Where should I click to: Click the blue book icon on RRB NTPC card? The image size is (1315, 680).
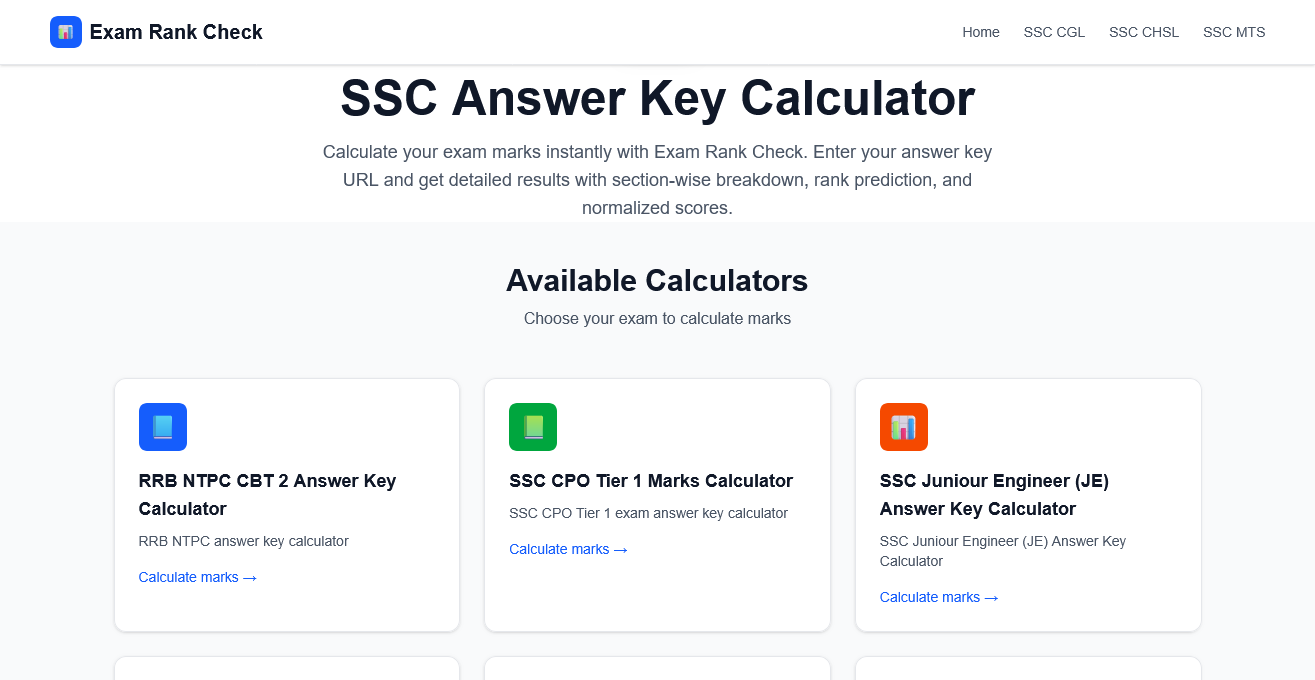(x=163, y=427)
